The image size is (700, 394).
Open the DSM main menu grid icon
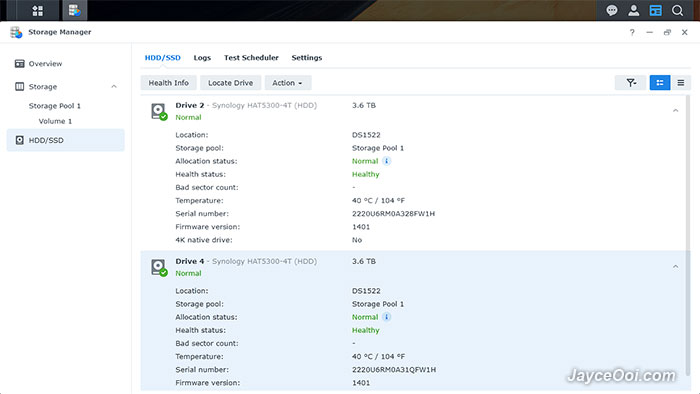(x=38, y=10)
